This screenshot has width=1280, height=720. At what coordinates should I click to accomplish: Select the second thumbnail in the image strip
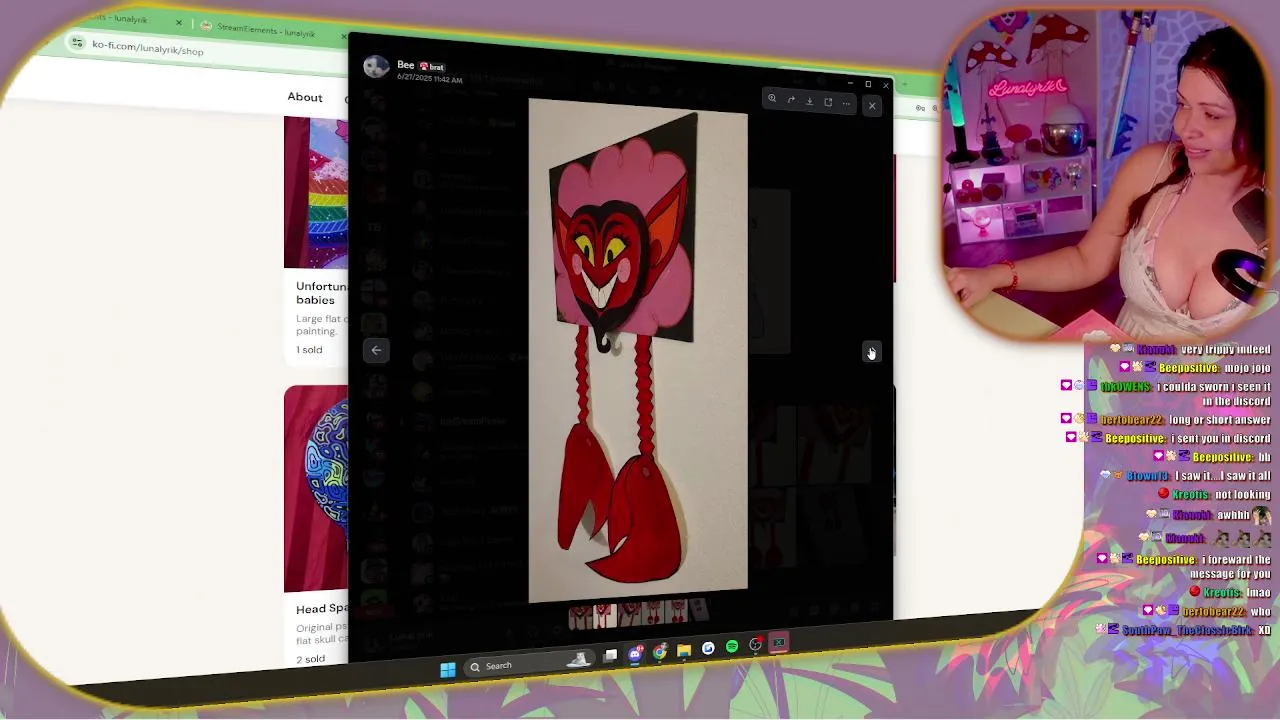[605, 615]
